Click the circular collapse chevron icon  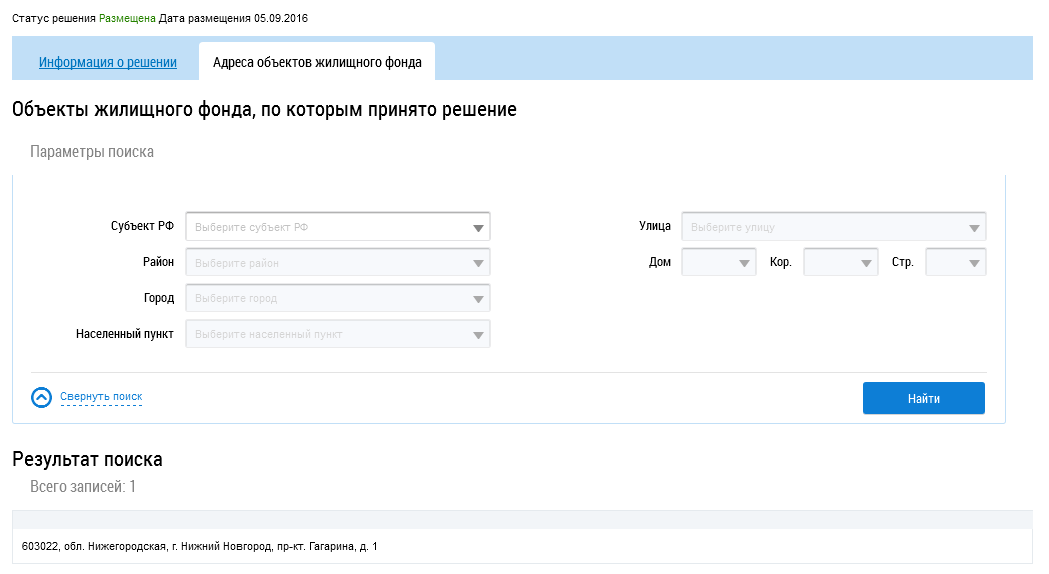(x=41, y=397)
